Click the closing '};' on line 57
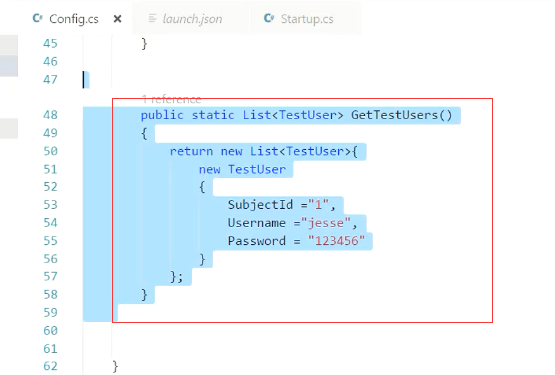Screen dimensions: 555x375 point(177,277)
